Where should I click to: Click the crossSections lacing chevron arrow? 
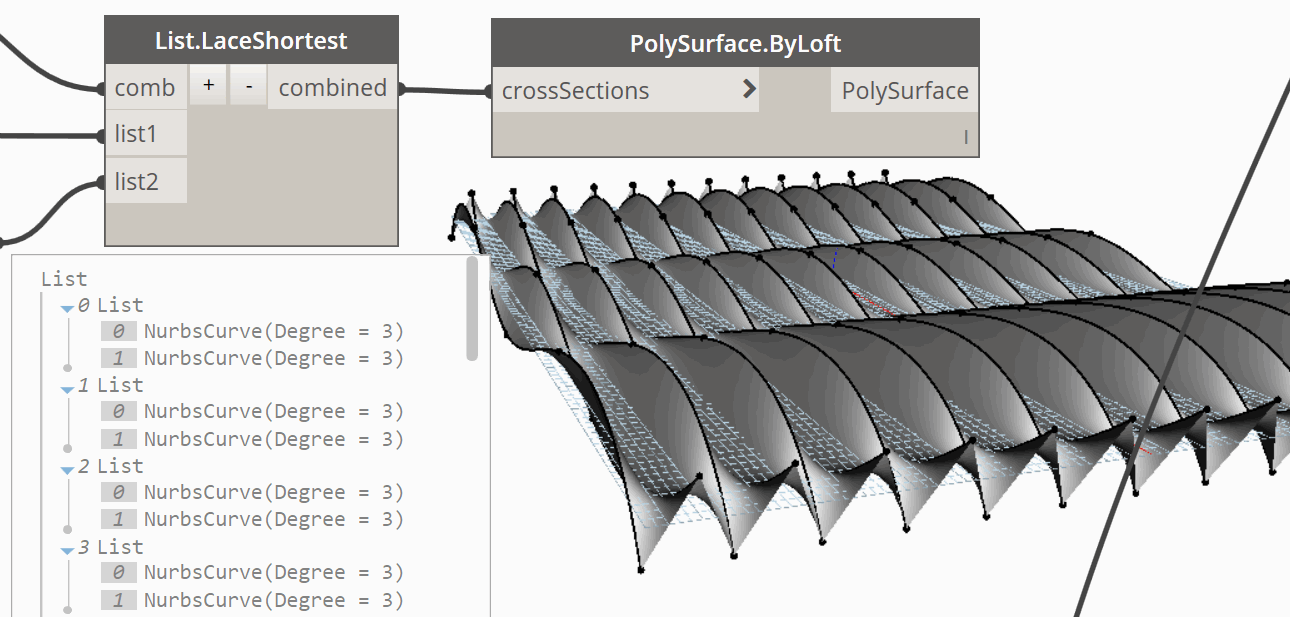coord(750,89)
